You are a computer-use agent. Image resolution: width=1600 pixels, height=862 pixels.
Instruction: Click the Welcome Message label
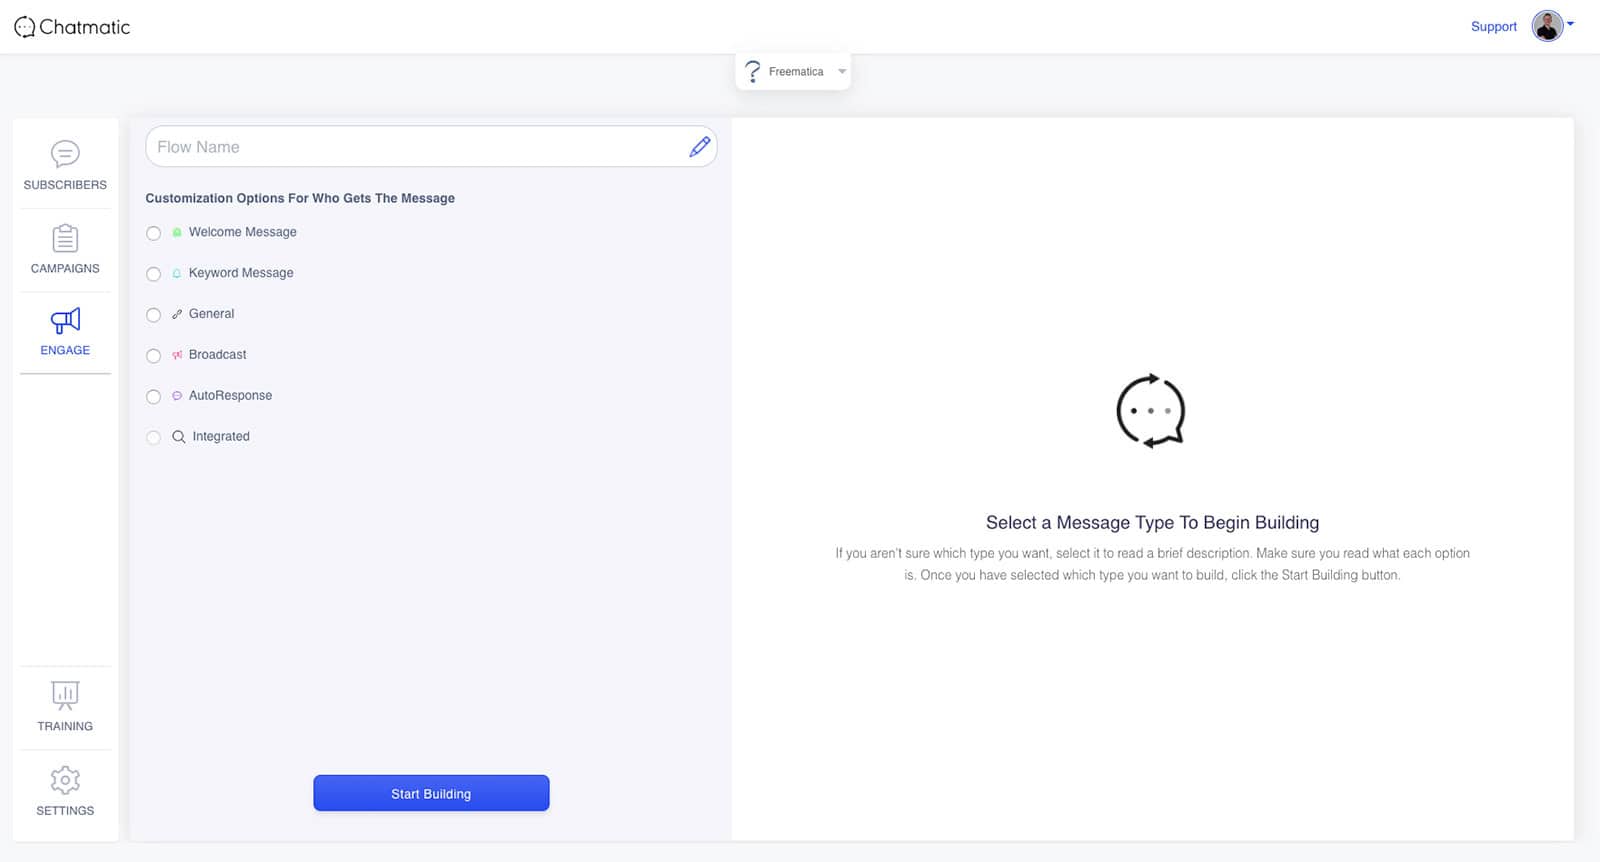coord(243,232)
